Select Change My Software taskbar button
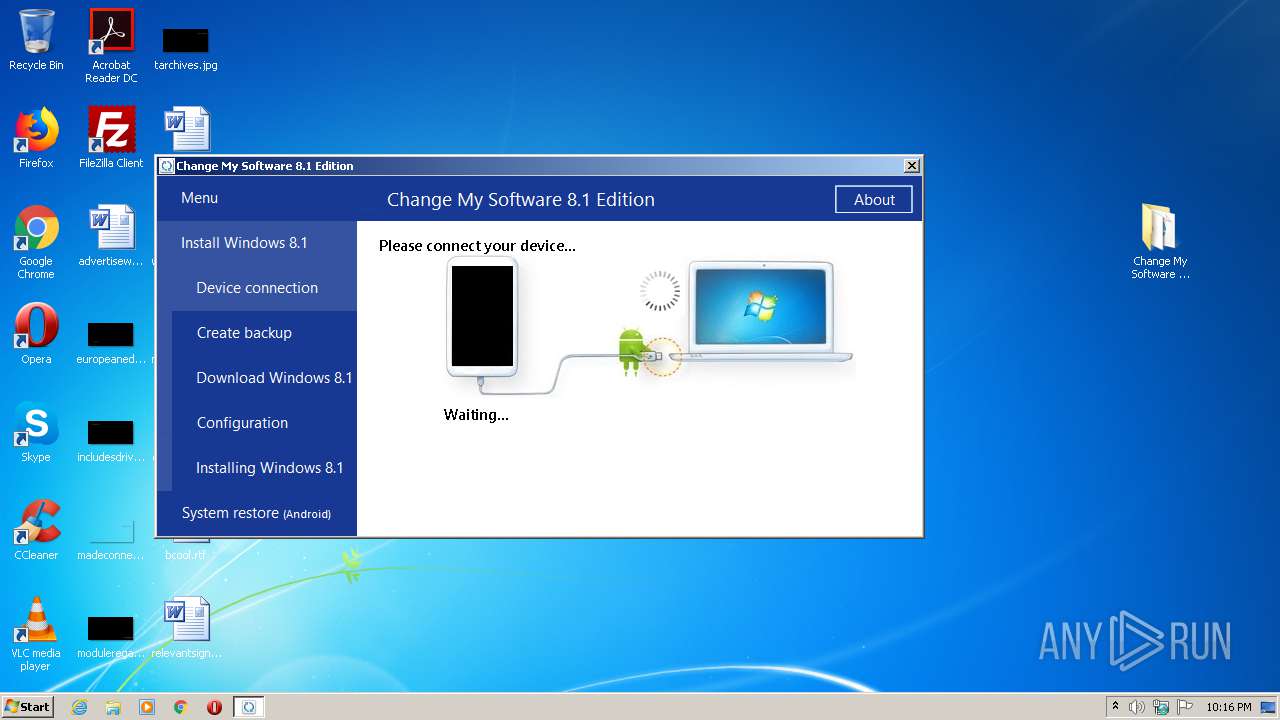 [x=249, y=707]
